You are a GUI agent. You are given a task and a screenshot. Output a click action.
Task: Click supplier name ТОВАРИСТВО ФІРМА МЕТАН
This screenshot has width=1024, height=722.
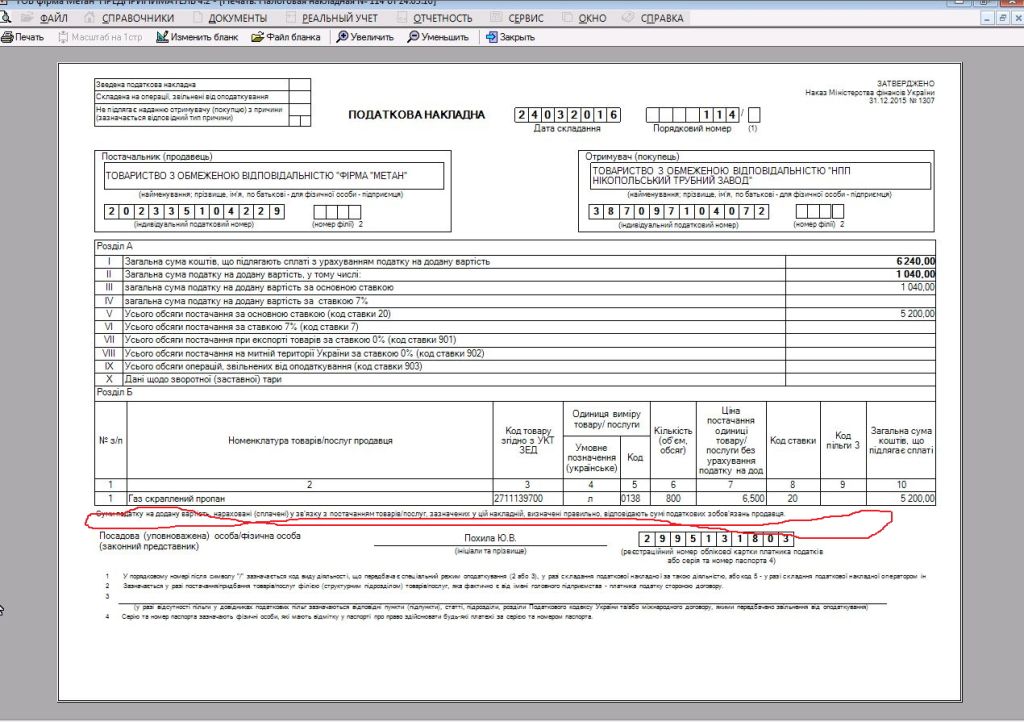pyautogui.click(x=274, y=176)
